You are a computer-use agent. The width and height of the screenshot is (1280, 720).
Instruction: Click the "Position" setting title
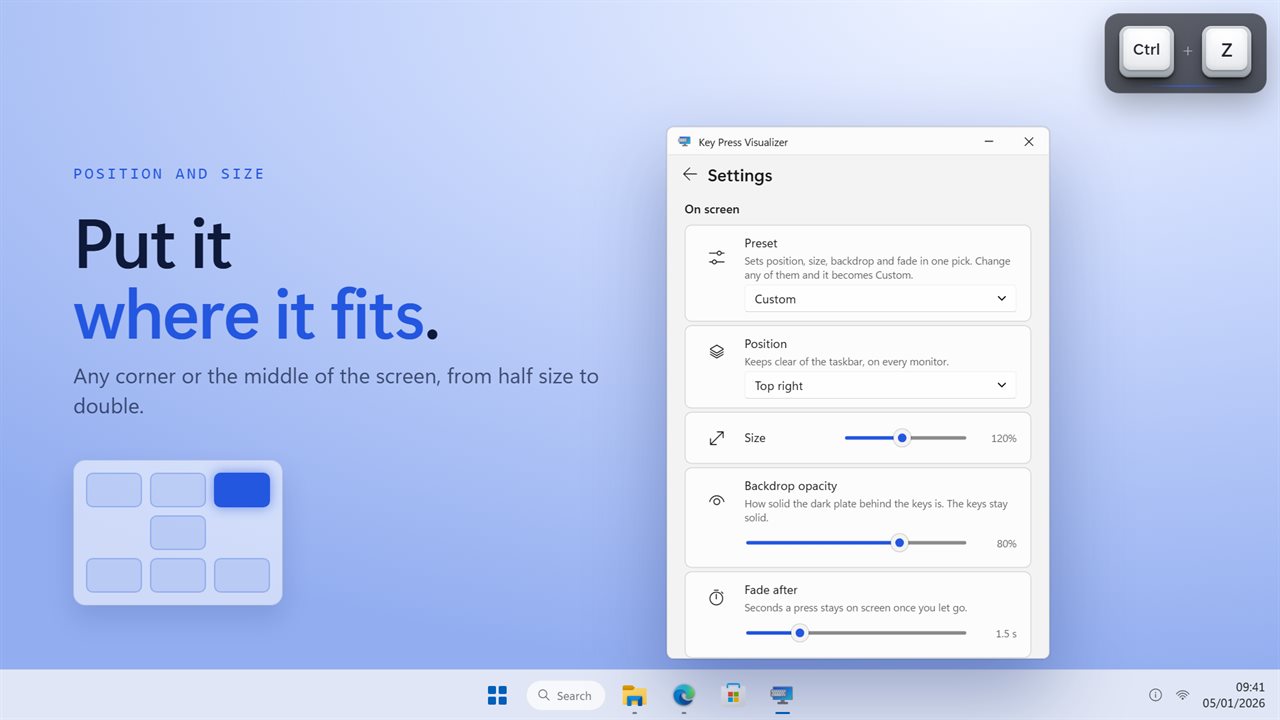(766, 344)
